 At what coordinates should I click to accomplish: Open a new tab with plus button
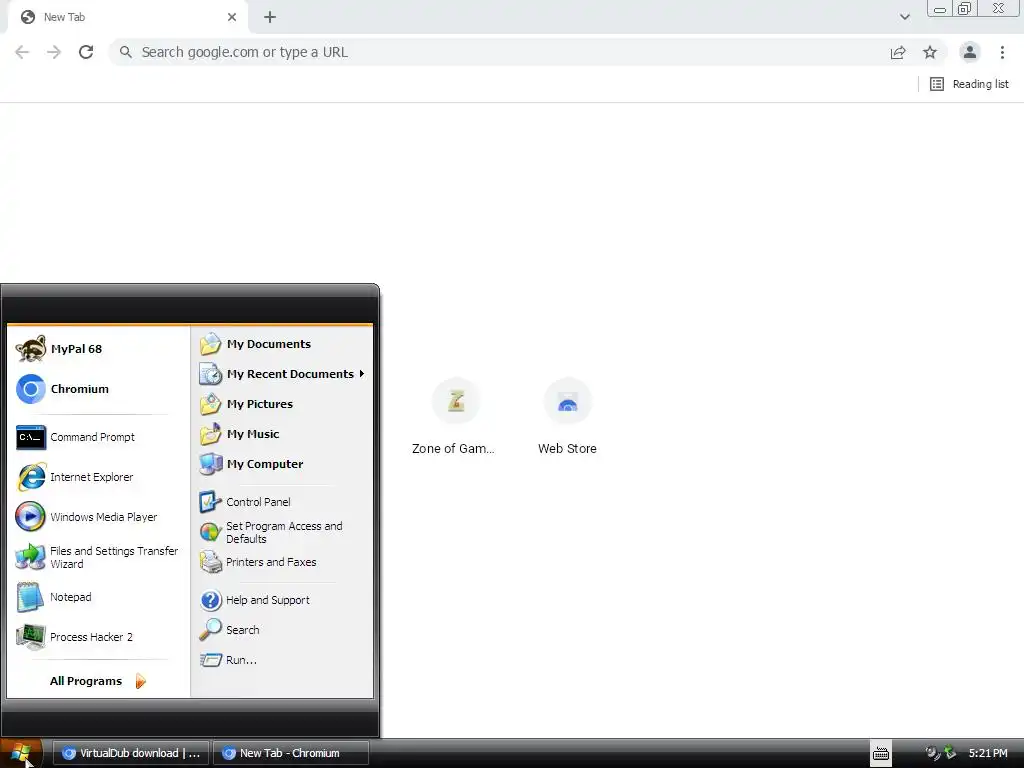click(270, 17)
